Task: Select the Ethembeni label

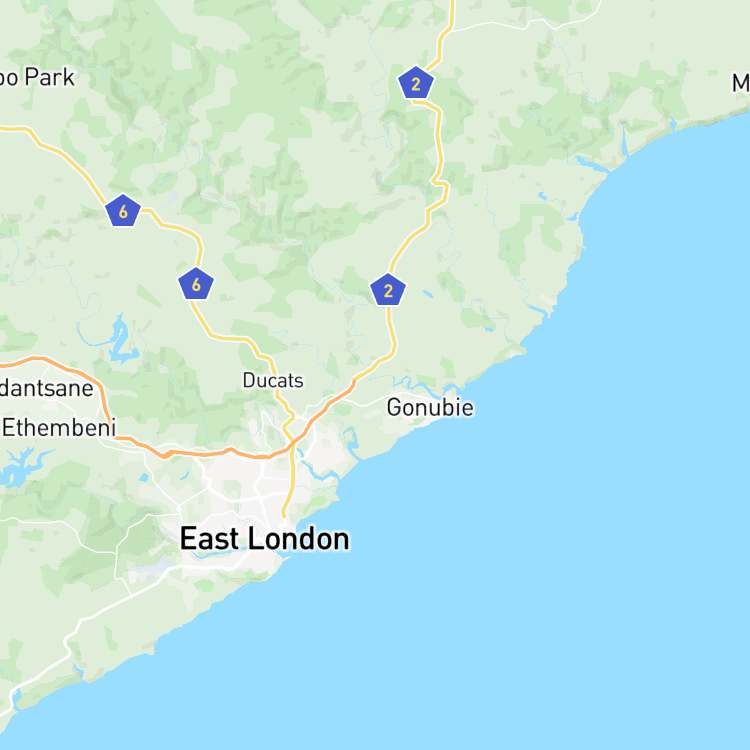Action: (x=59, y=428)
